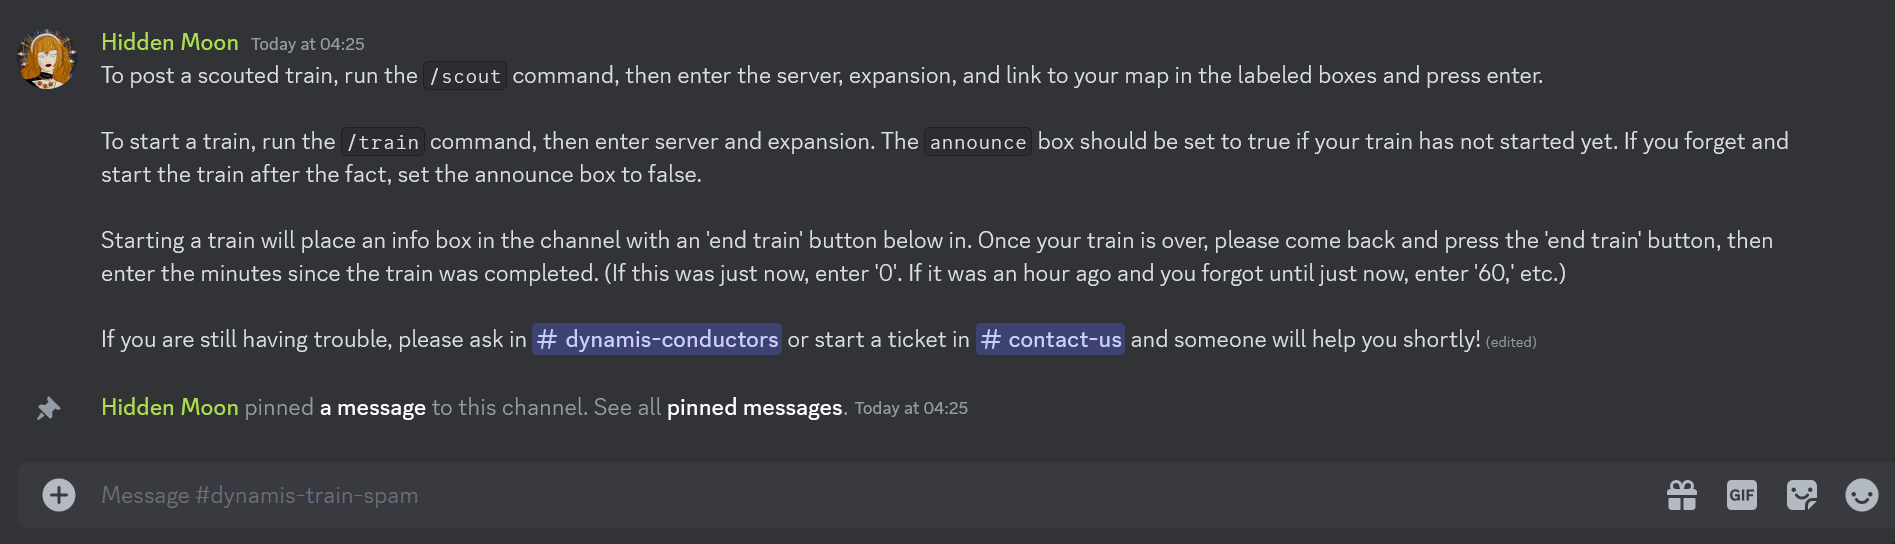
Task: Click the "Today at 04:25" timestamp by the username
Action: (308, 44)
